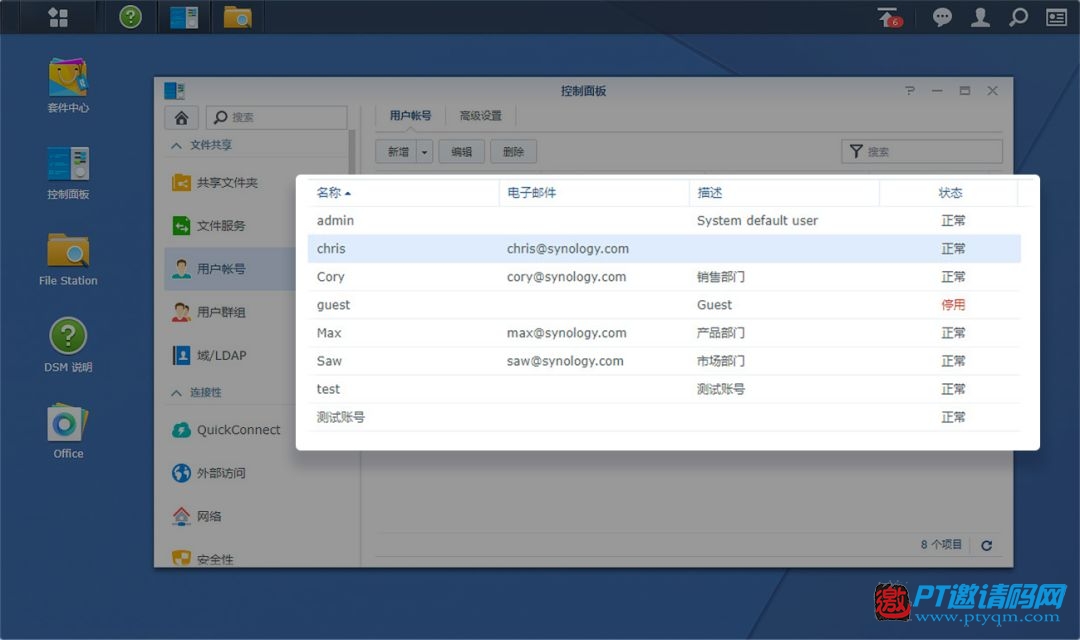The width and height of the screenshot is (1080, 640).
Task: Click the max@synology.com email cell
Action: tap(566, 333)
